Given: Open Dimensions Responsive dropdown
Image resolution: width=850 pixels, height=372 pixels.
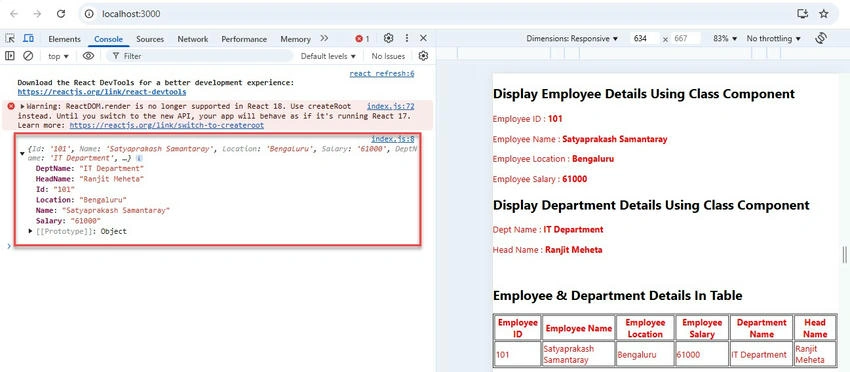Looking at the screenshot, I should (572, 39).
